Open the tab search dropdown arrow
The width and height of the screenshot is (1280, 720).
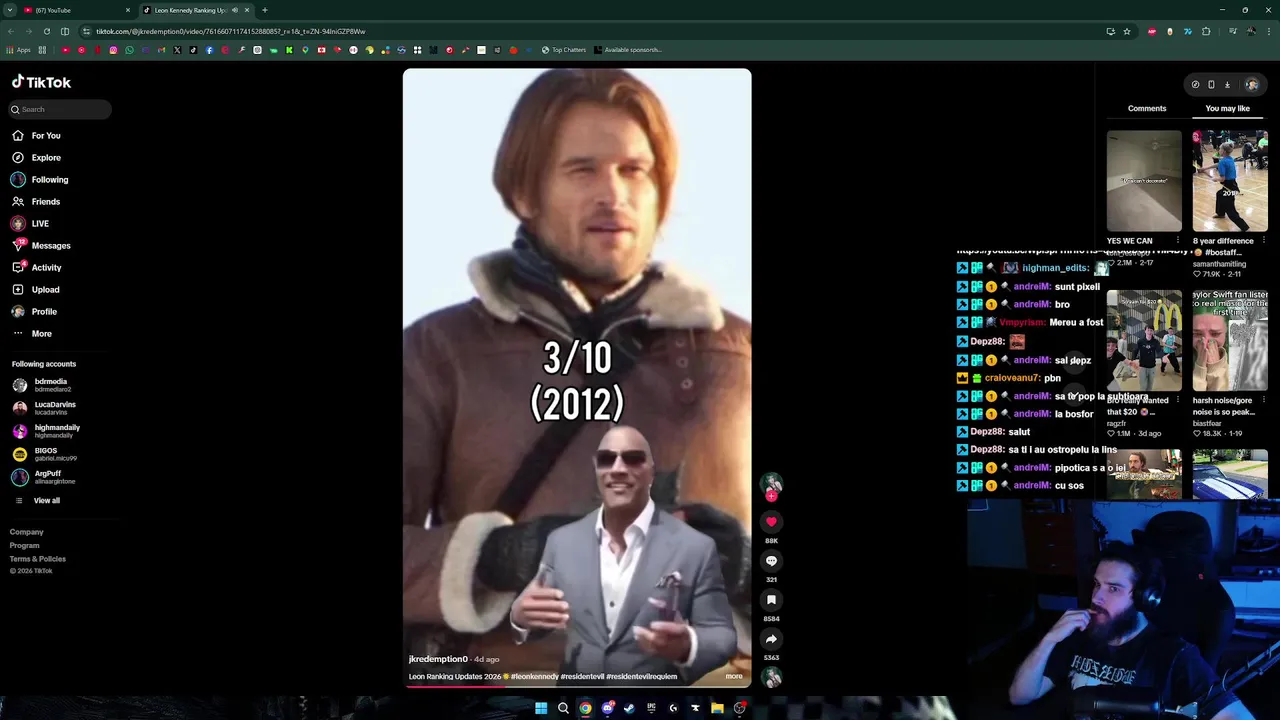click(9, 10)
